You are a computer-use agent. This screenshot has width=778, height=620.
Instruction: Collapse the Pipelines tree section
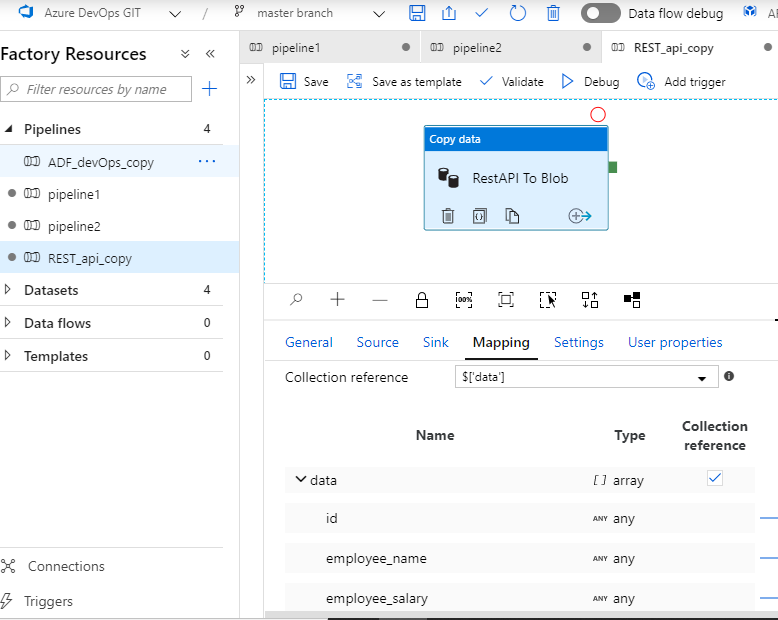[x=8, y=129]
